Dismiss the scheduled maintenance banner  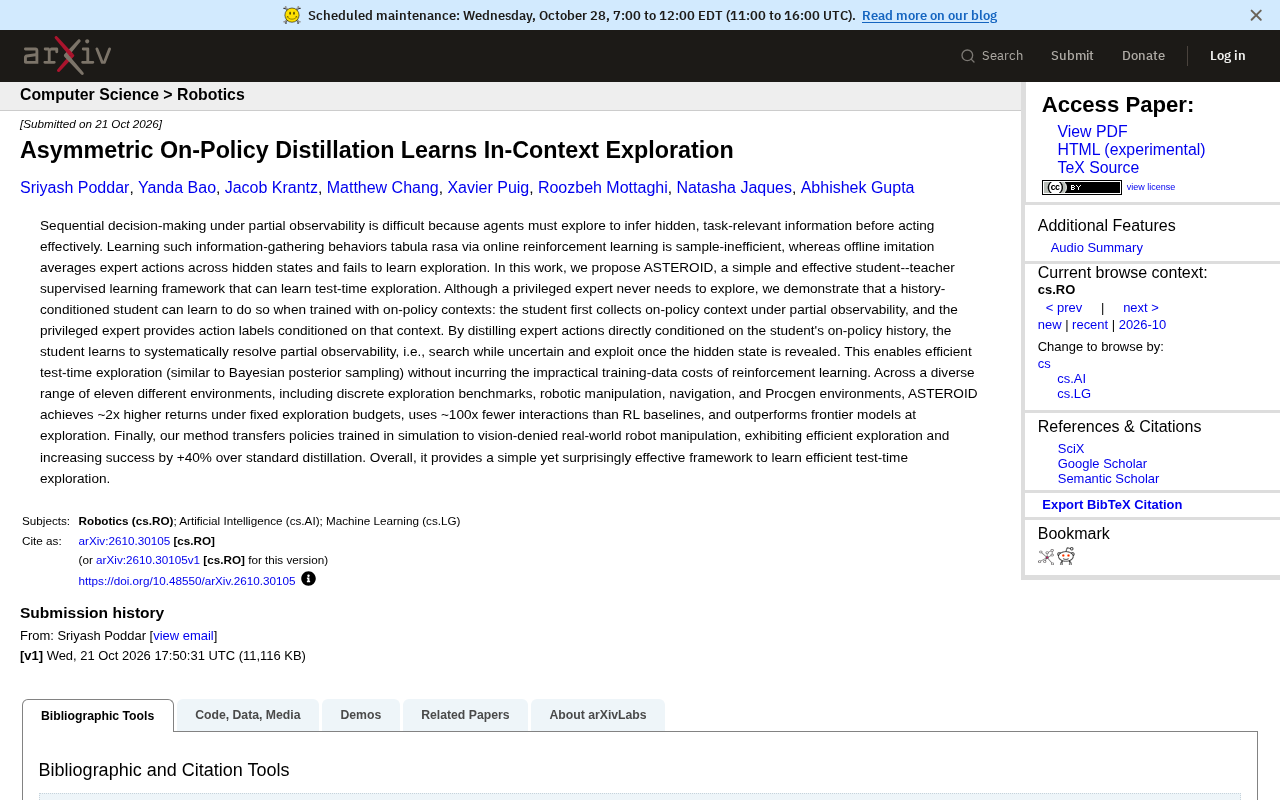coord(1256,15)
